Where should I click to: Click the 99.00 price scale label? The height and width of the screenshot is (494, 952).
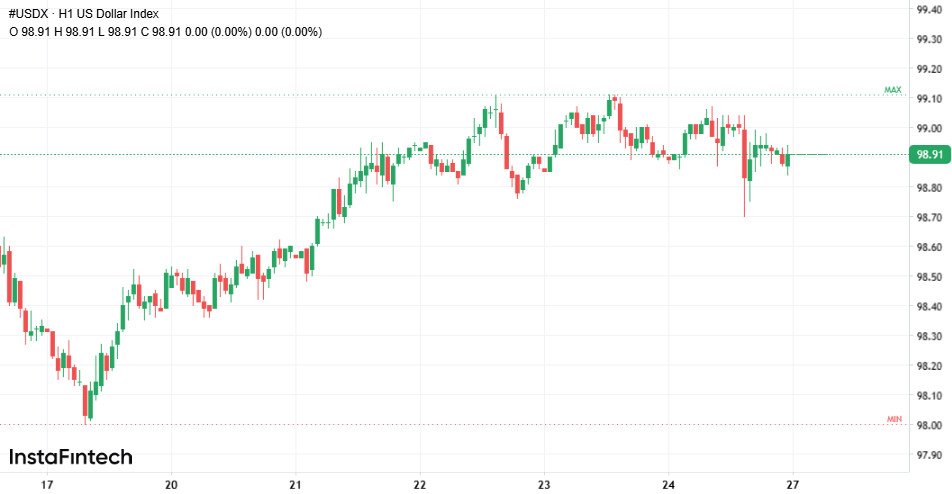click(x=929, y=129)
